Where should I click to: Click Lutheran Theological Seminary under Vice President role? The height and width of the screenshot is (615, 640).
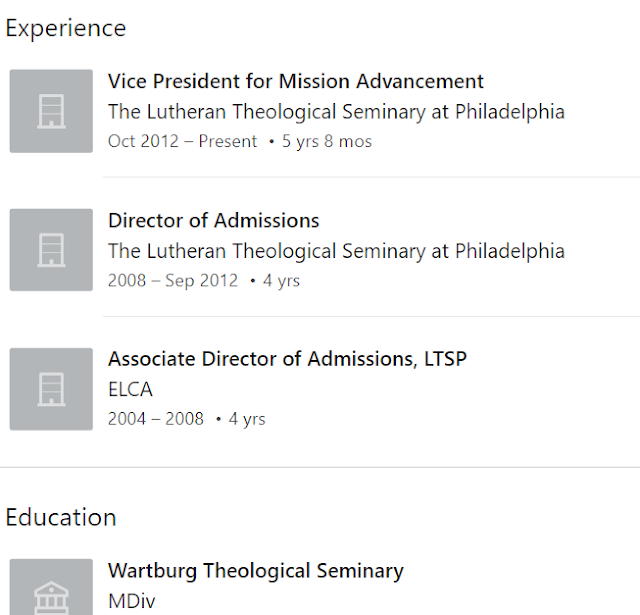[x=336, y=112]
